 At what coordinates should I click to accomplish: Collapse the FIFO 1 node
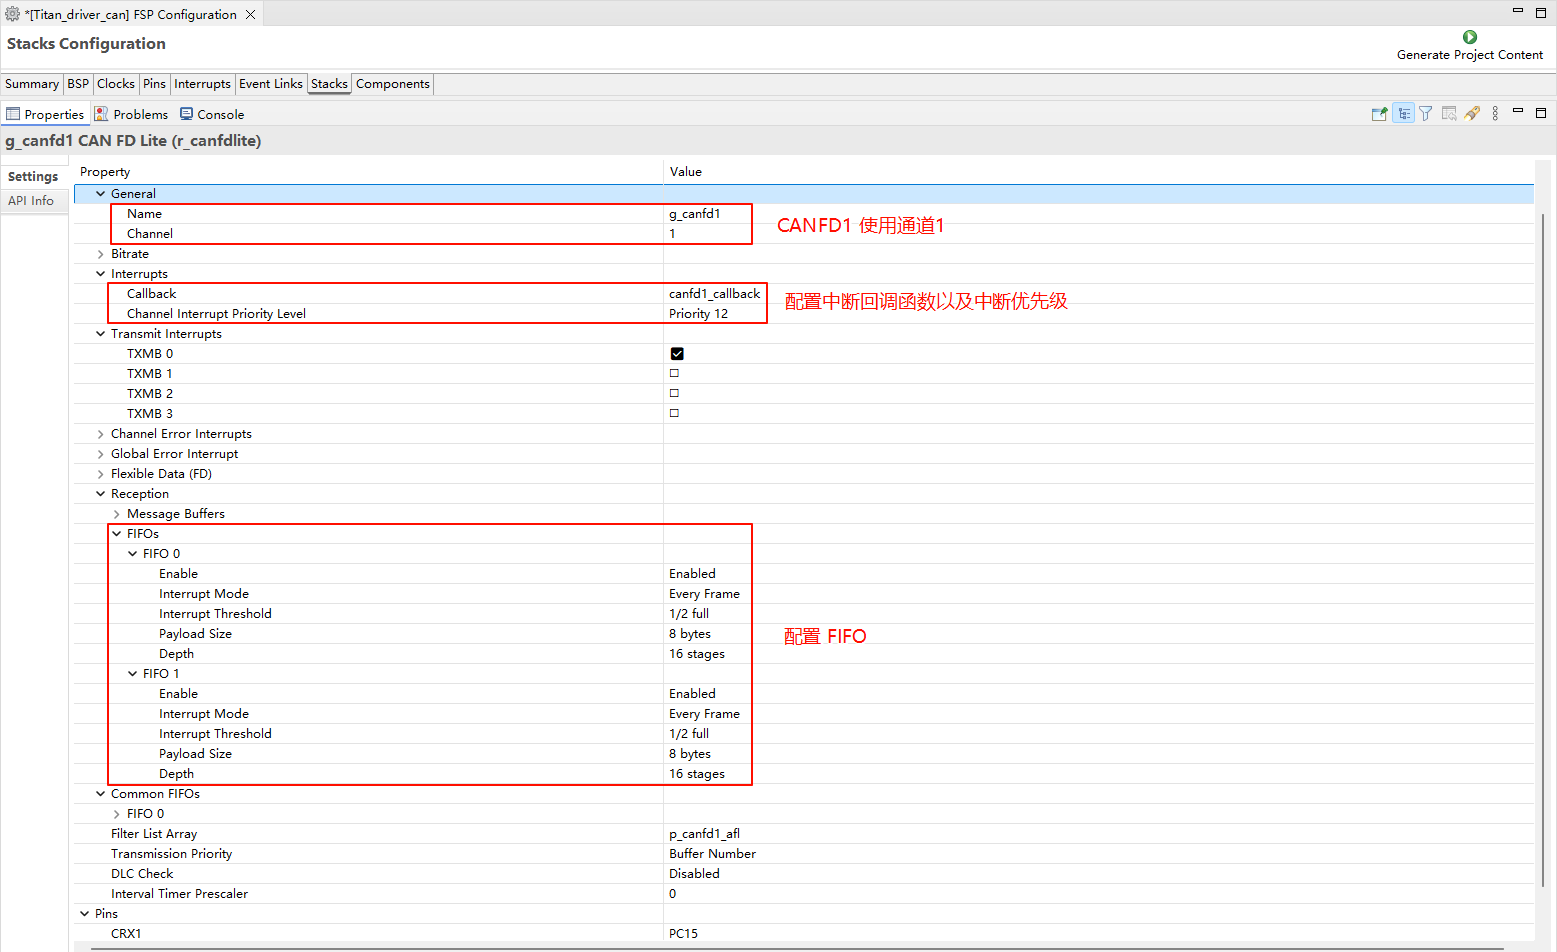coord(132,674)
